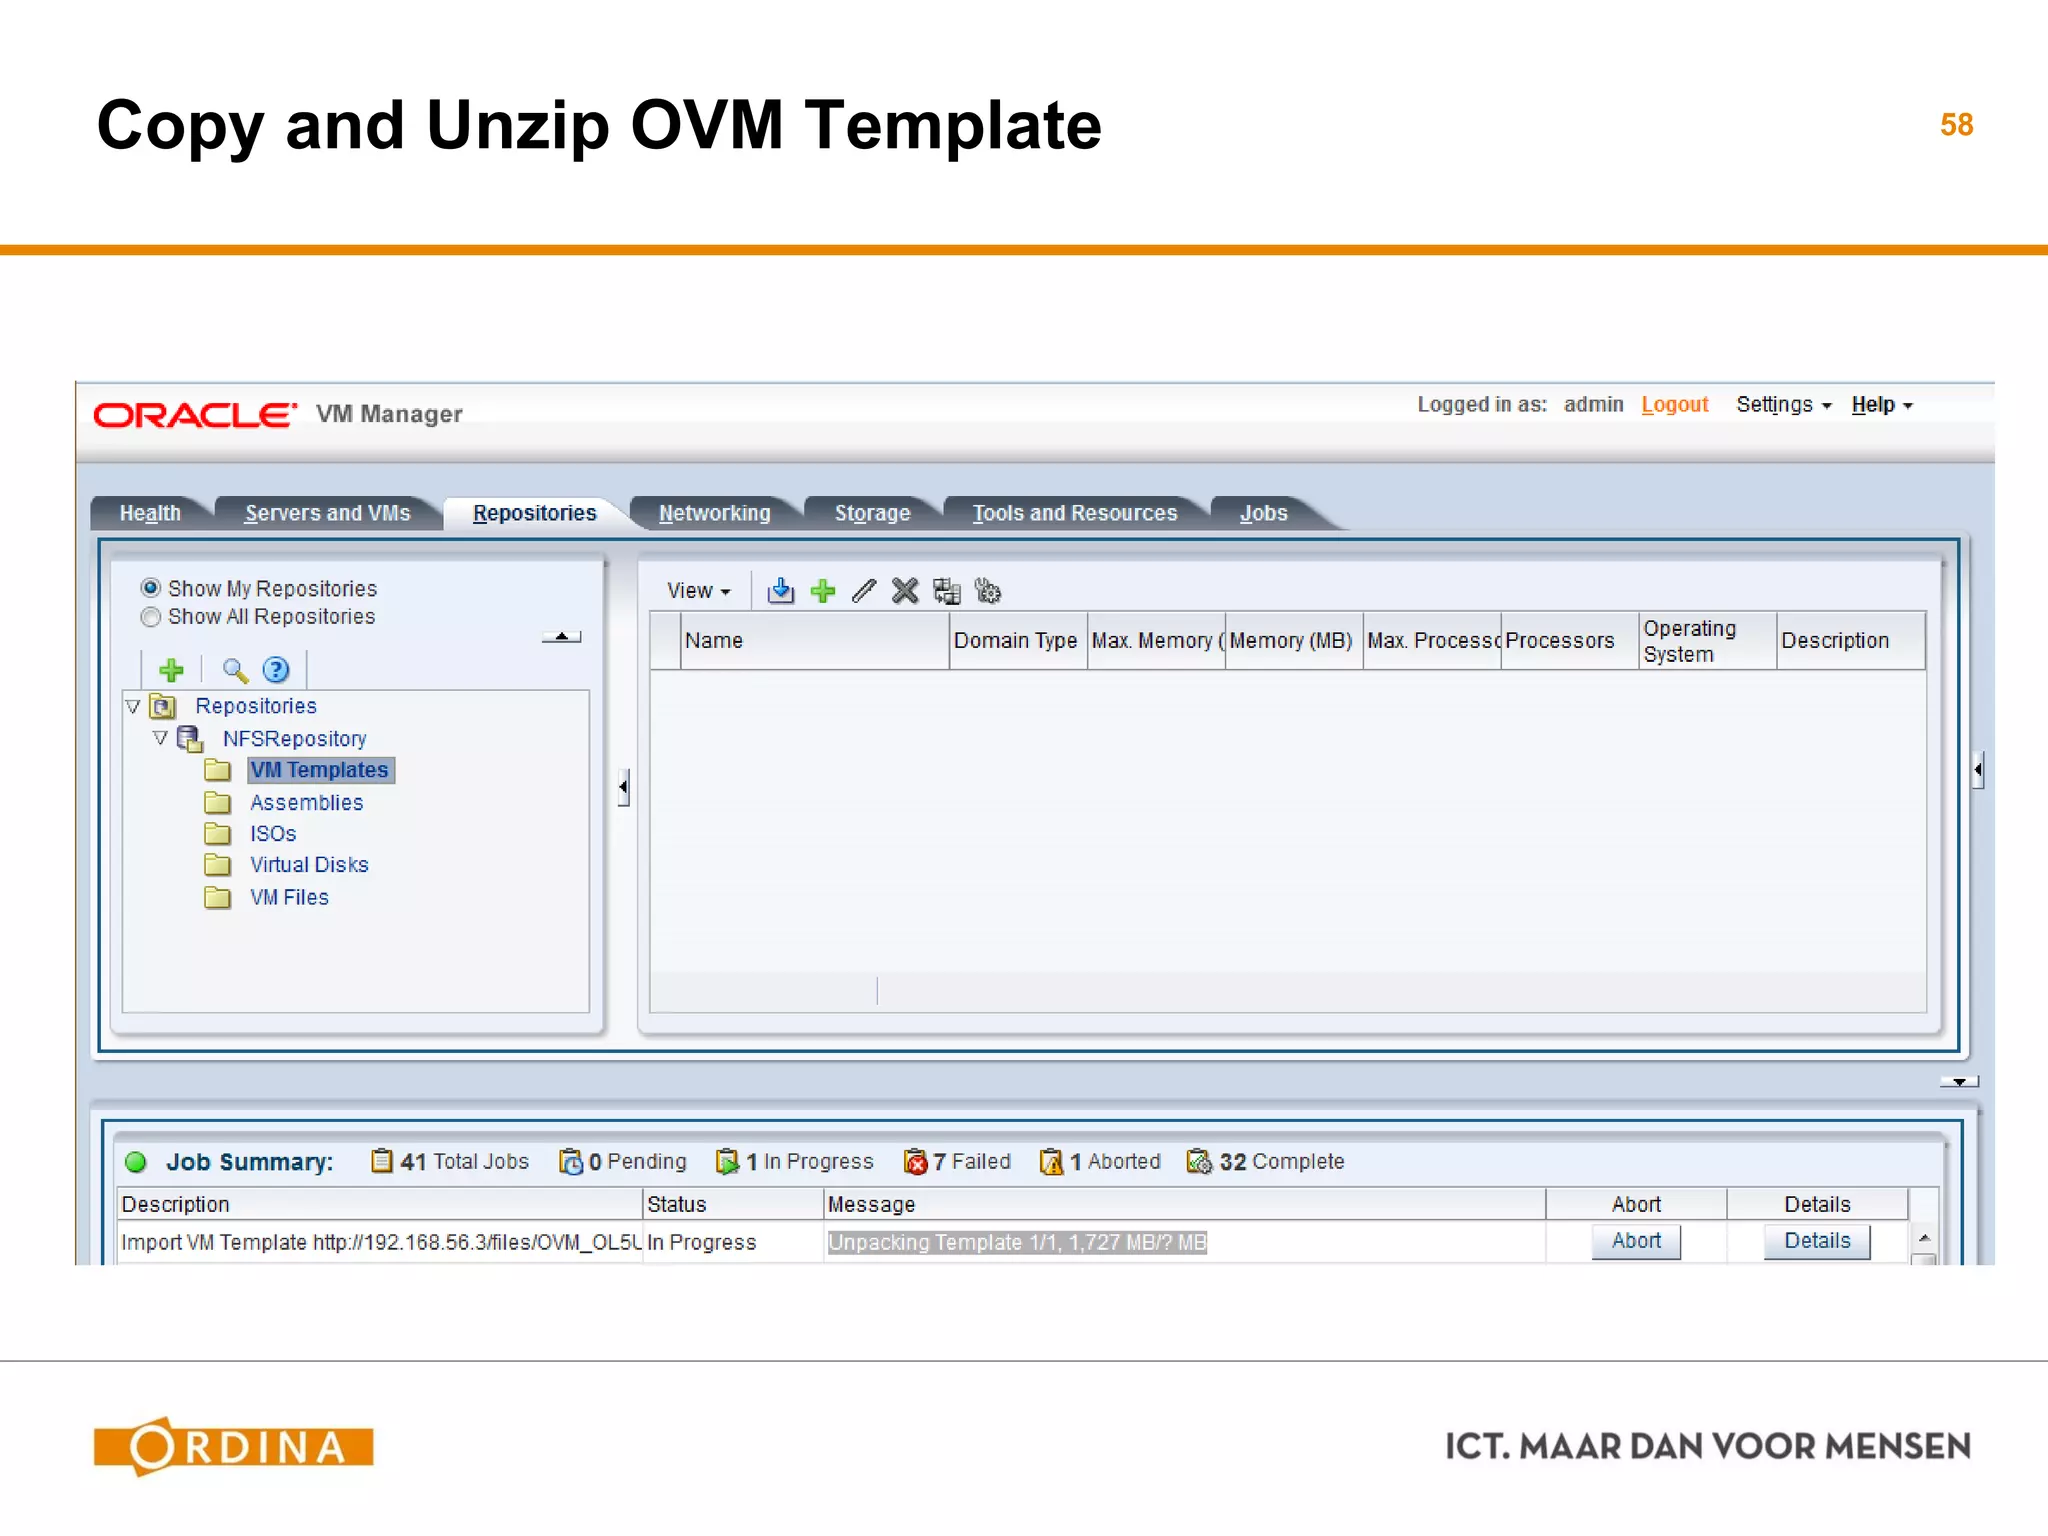This screenshot has width=2048, height=1536.
Task: Collapse the repository filter panel upward
Action: [x=562, y=637]
